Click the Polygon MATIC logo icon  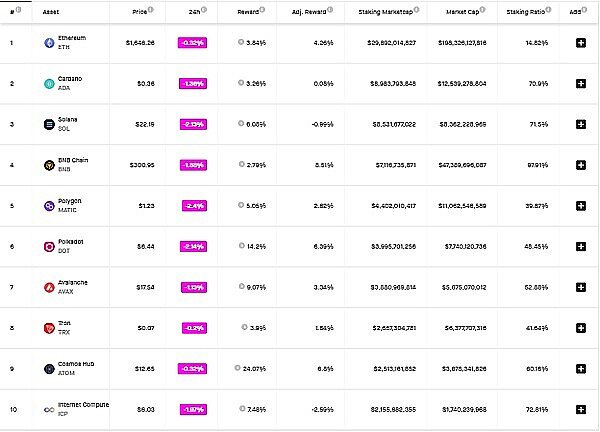[49, 206]
